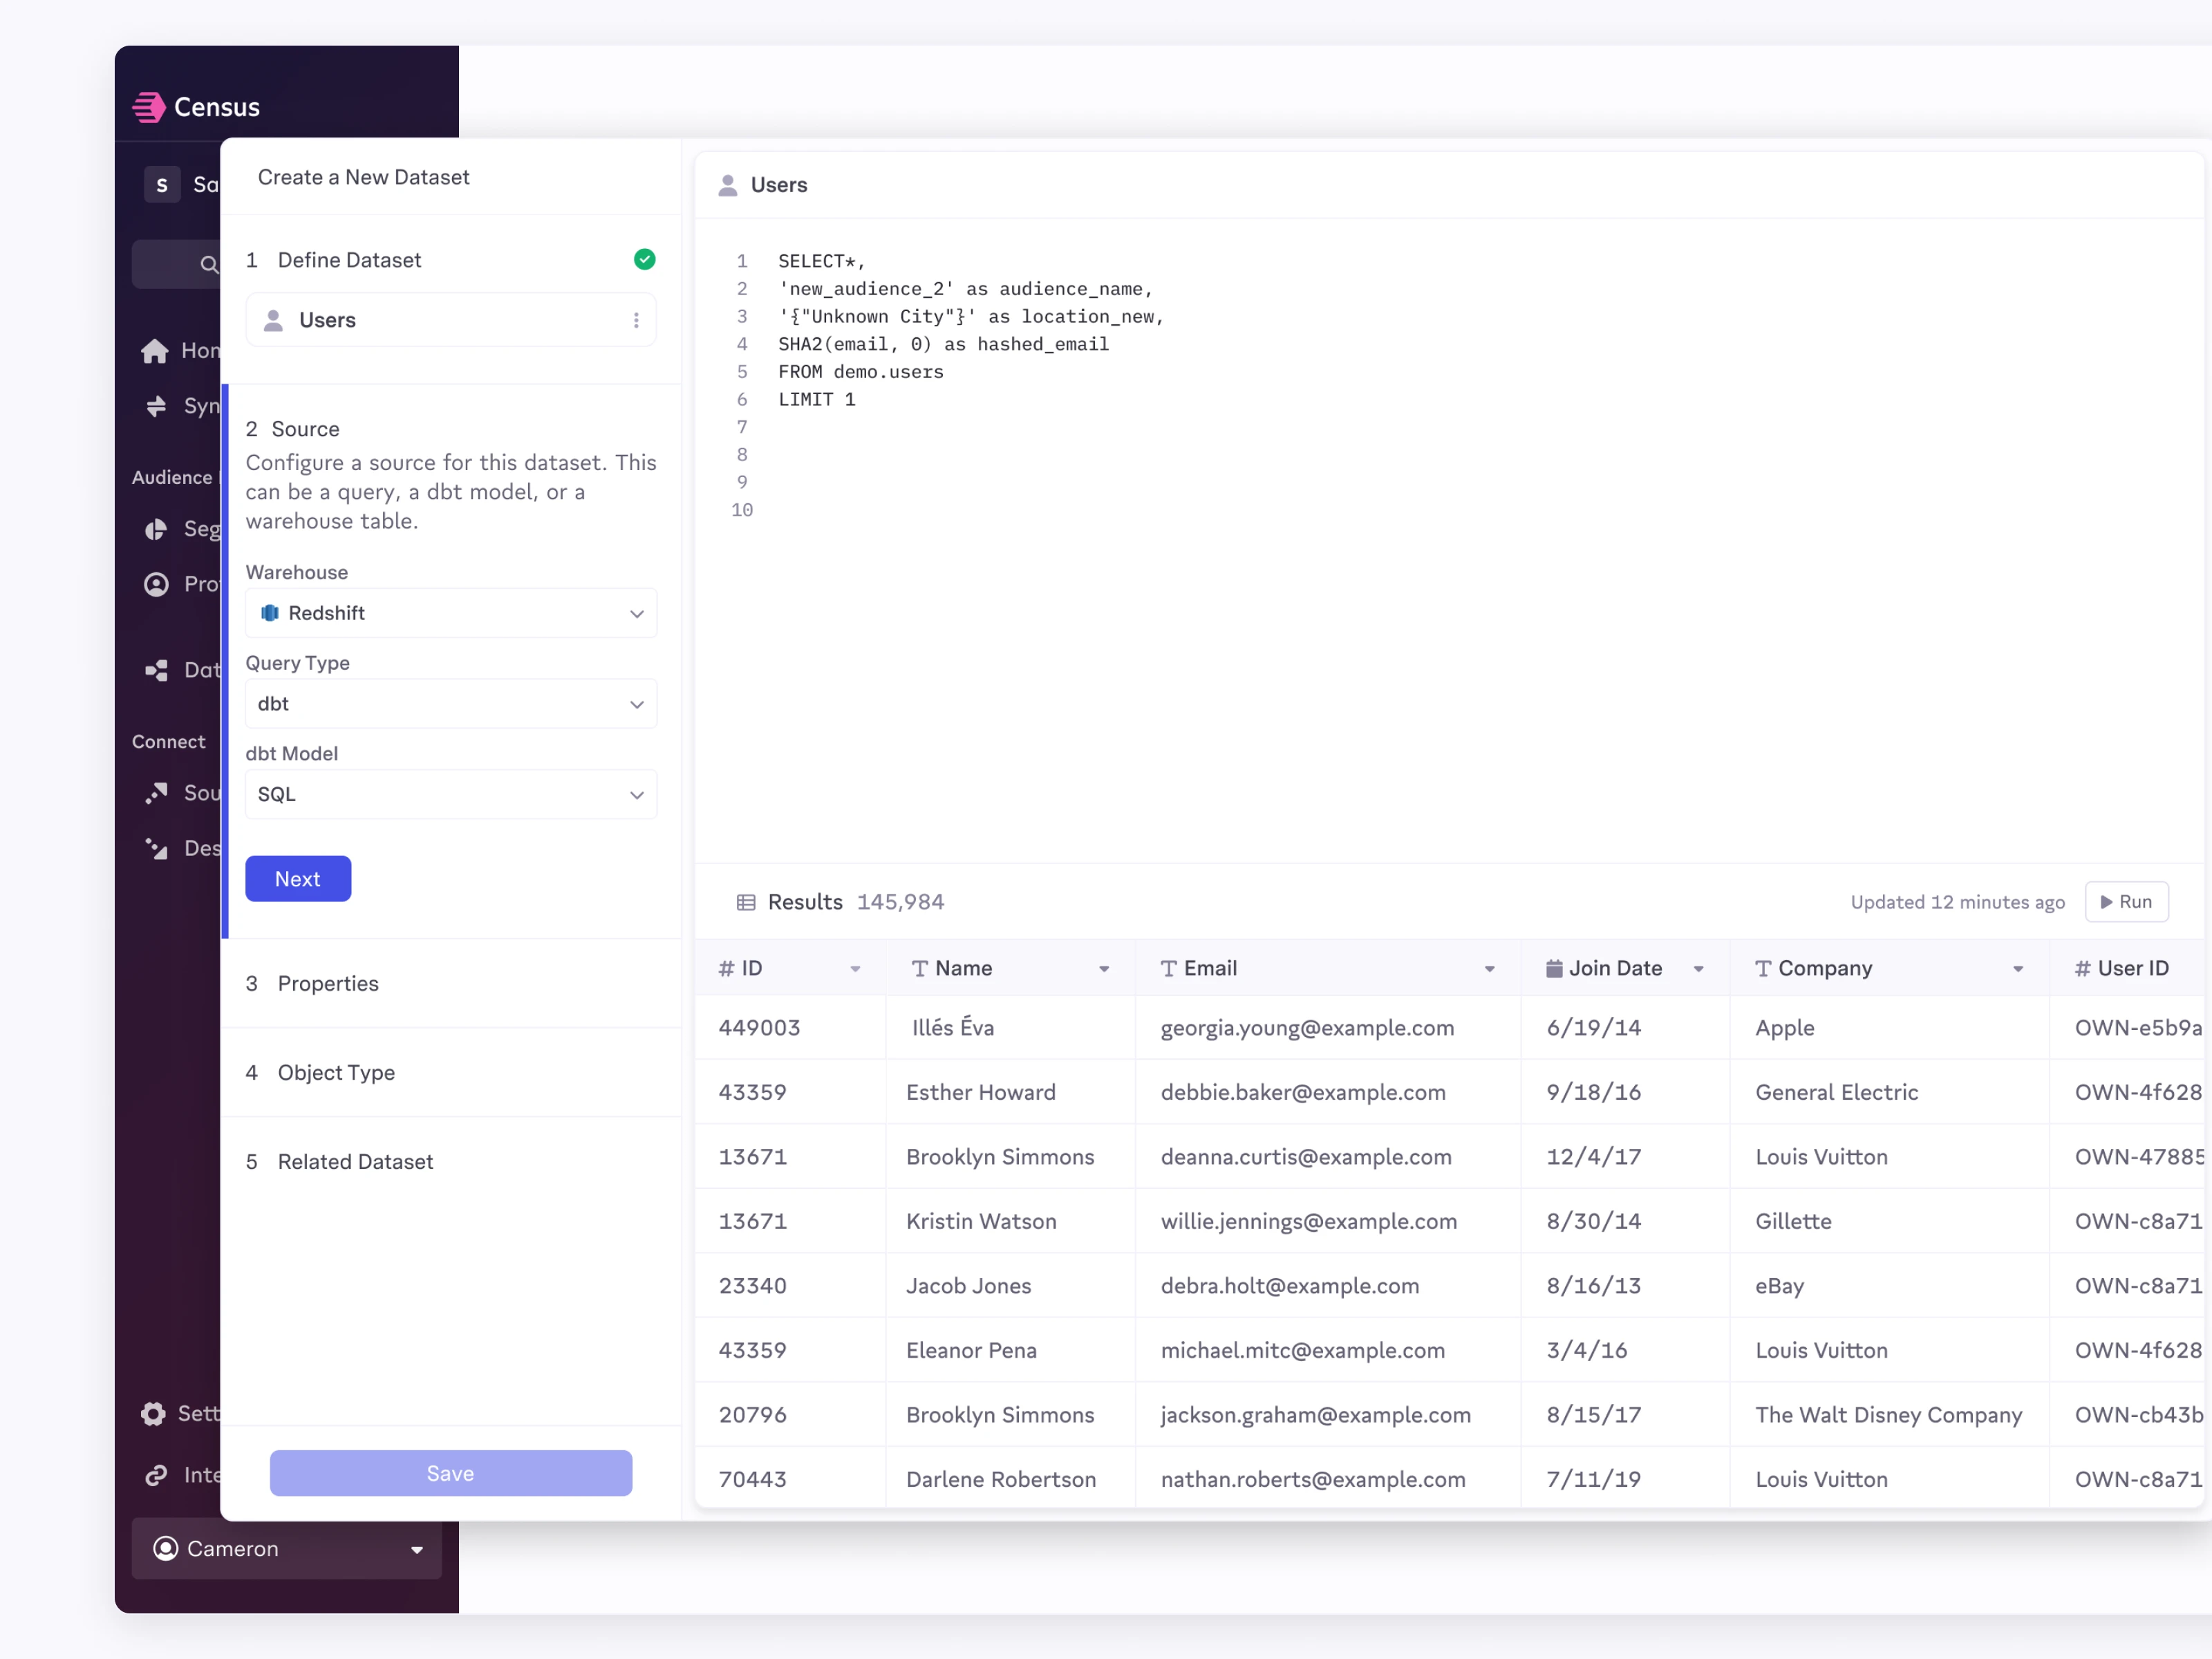
Task: Click the Census logo
Action: [196, 107]
